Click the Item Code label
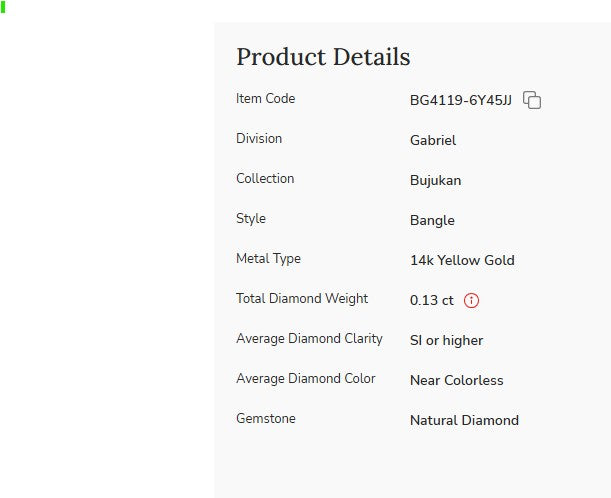The width and height of the screenshot is (611, 498). pos(265,98)
